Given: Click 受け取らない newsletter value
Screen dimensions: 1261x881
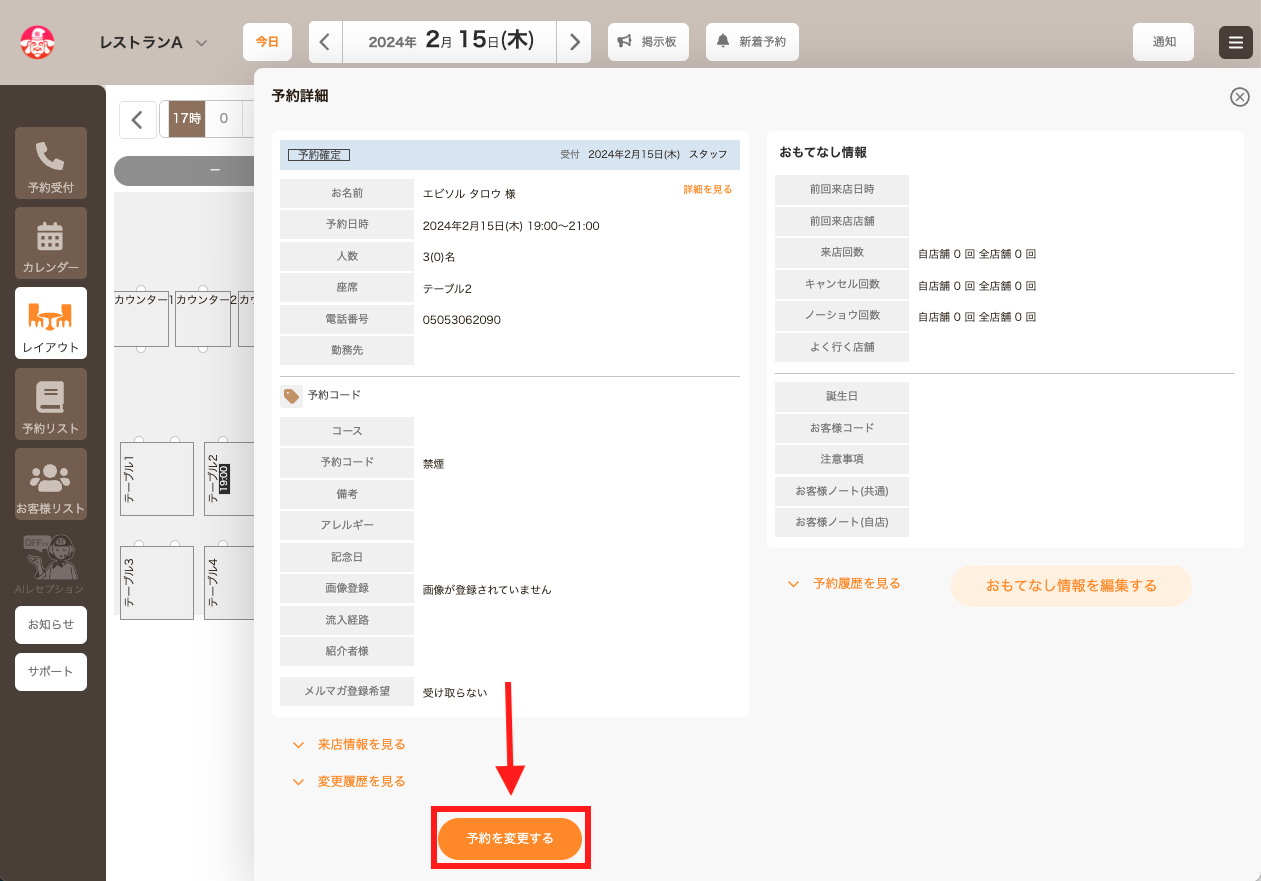Looking at the screenshot, I should (x=455, y=692).
